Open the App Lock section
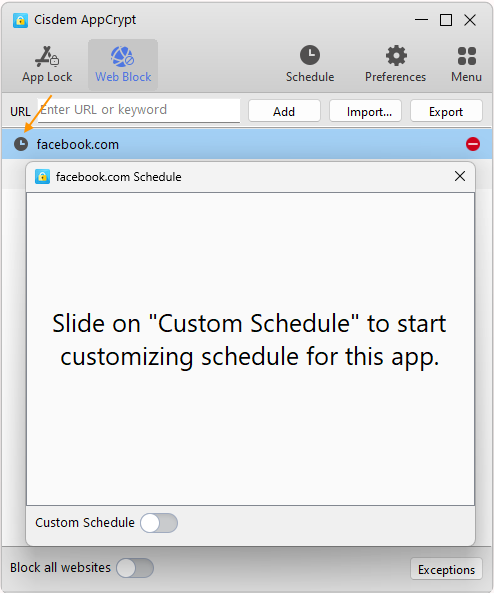The image size is (494, 593). pos(47,64)
